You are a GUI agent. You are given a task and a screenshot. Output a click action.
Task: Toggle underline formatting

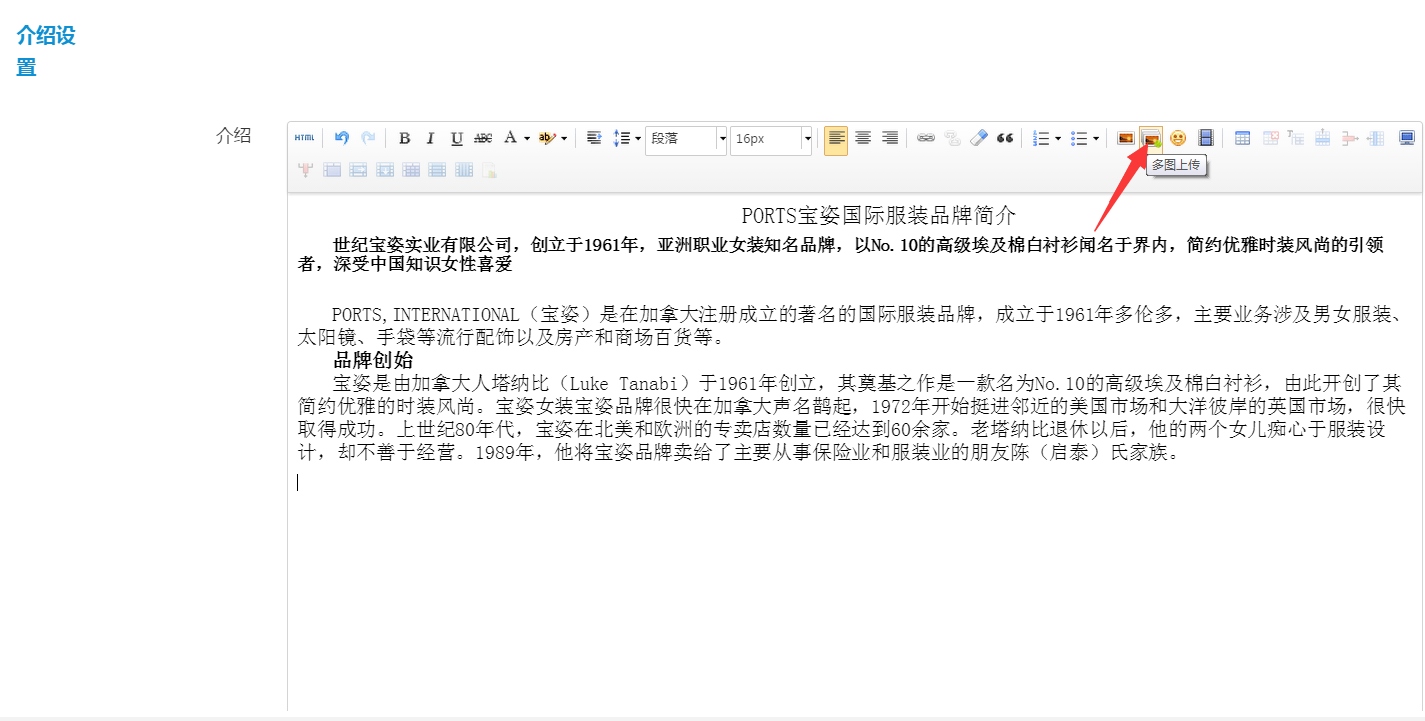click(x=457, y=138)
